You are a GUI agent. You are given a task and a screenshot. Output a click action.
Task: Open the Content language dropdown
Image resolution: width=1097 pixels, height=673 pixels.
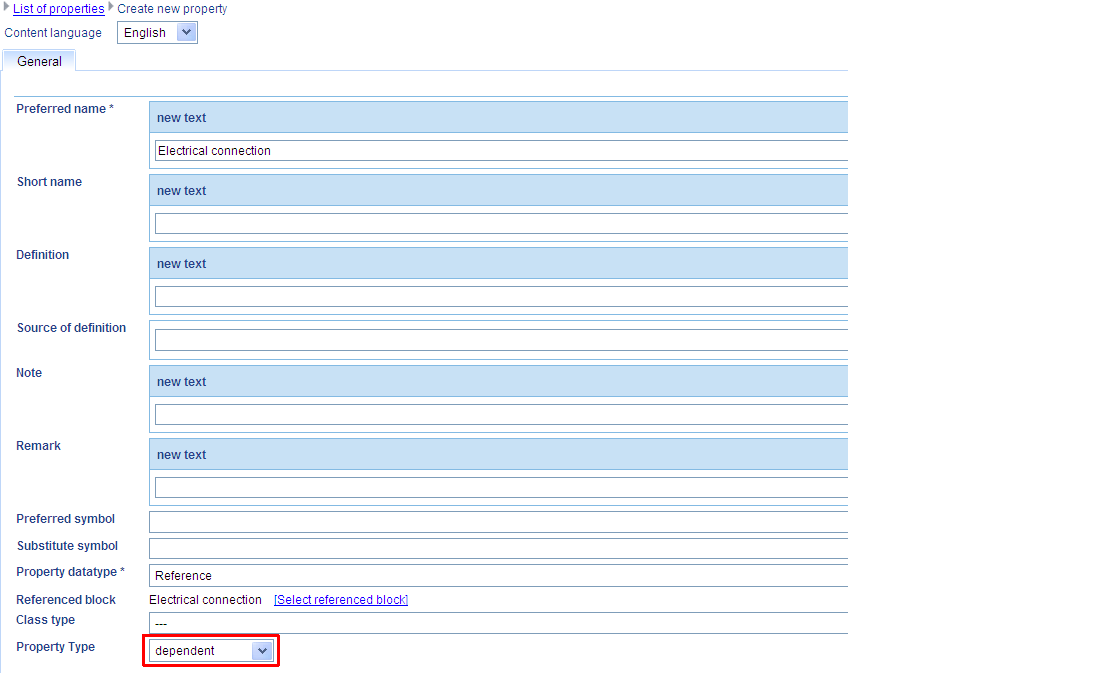[x=157, y=33]
